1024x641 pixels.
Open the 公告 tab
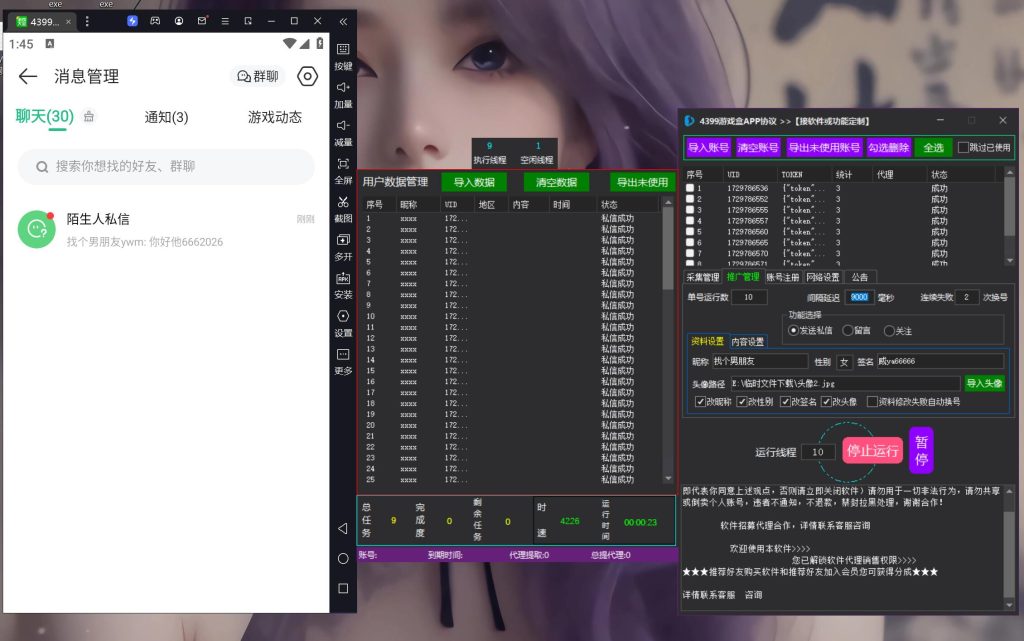pyautogui.click(x=859, y=277)
